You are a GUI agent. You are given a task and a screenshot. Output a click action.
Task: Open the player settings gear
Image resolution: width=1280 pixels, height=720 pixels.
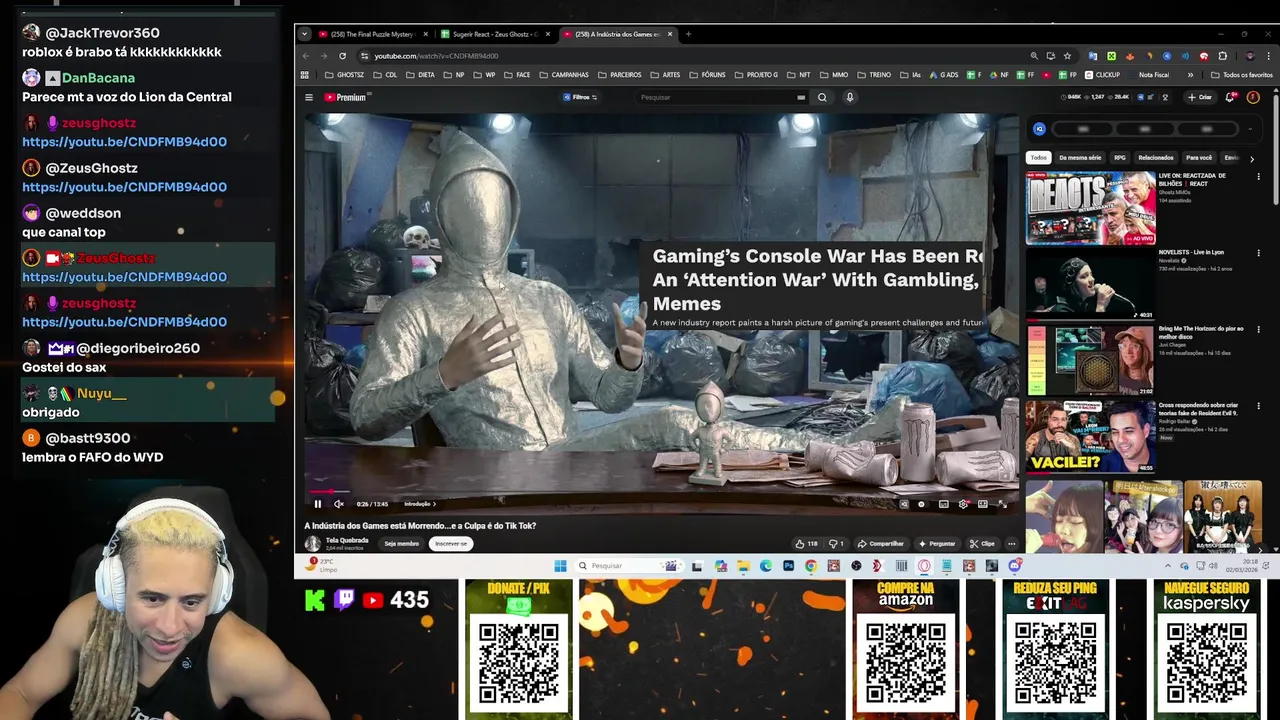(x=963, y=504)
